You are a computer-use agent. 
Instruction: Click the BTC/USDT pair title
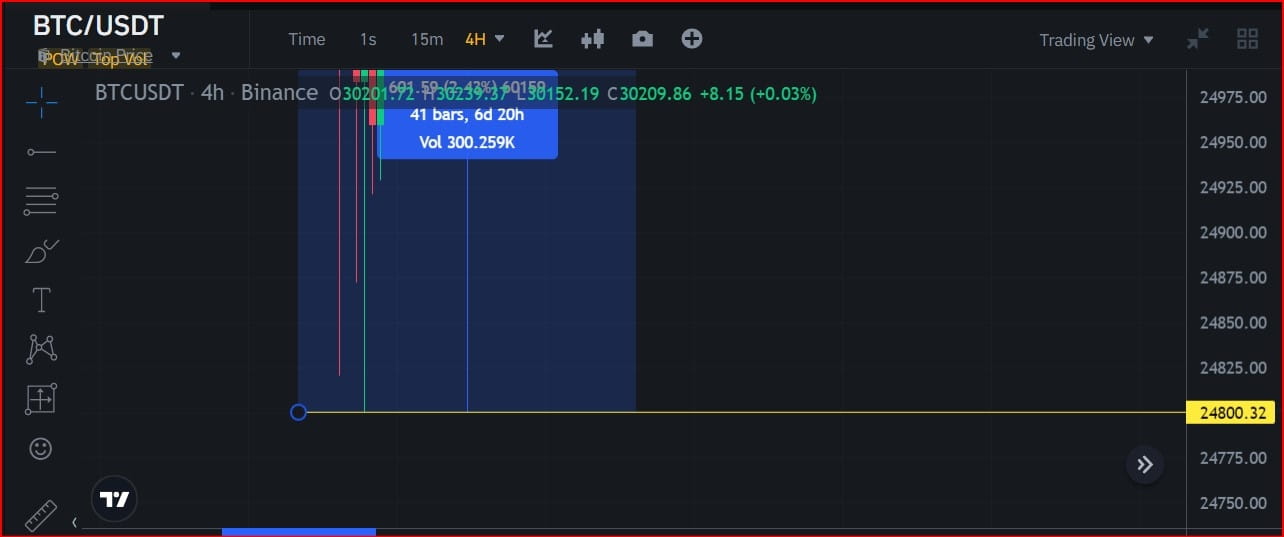(x=98, y=26)
